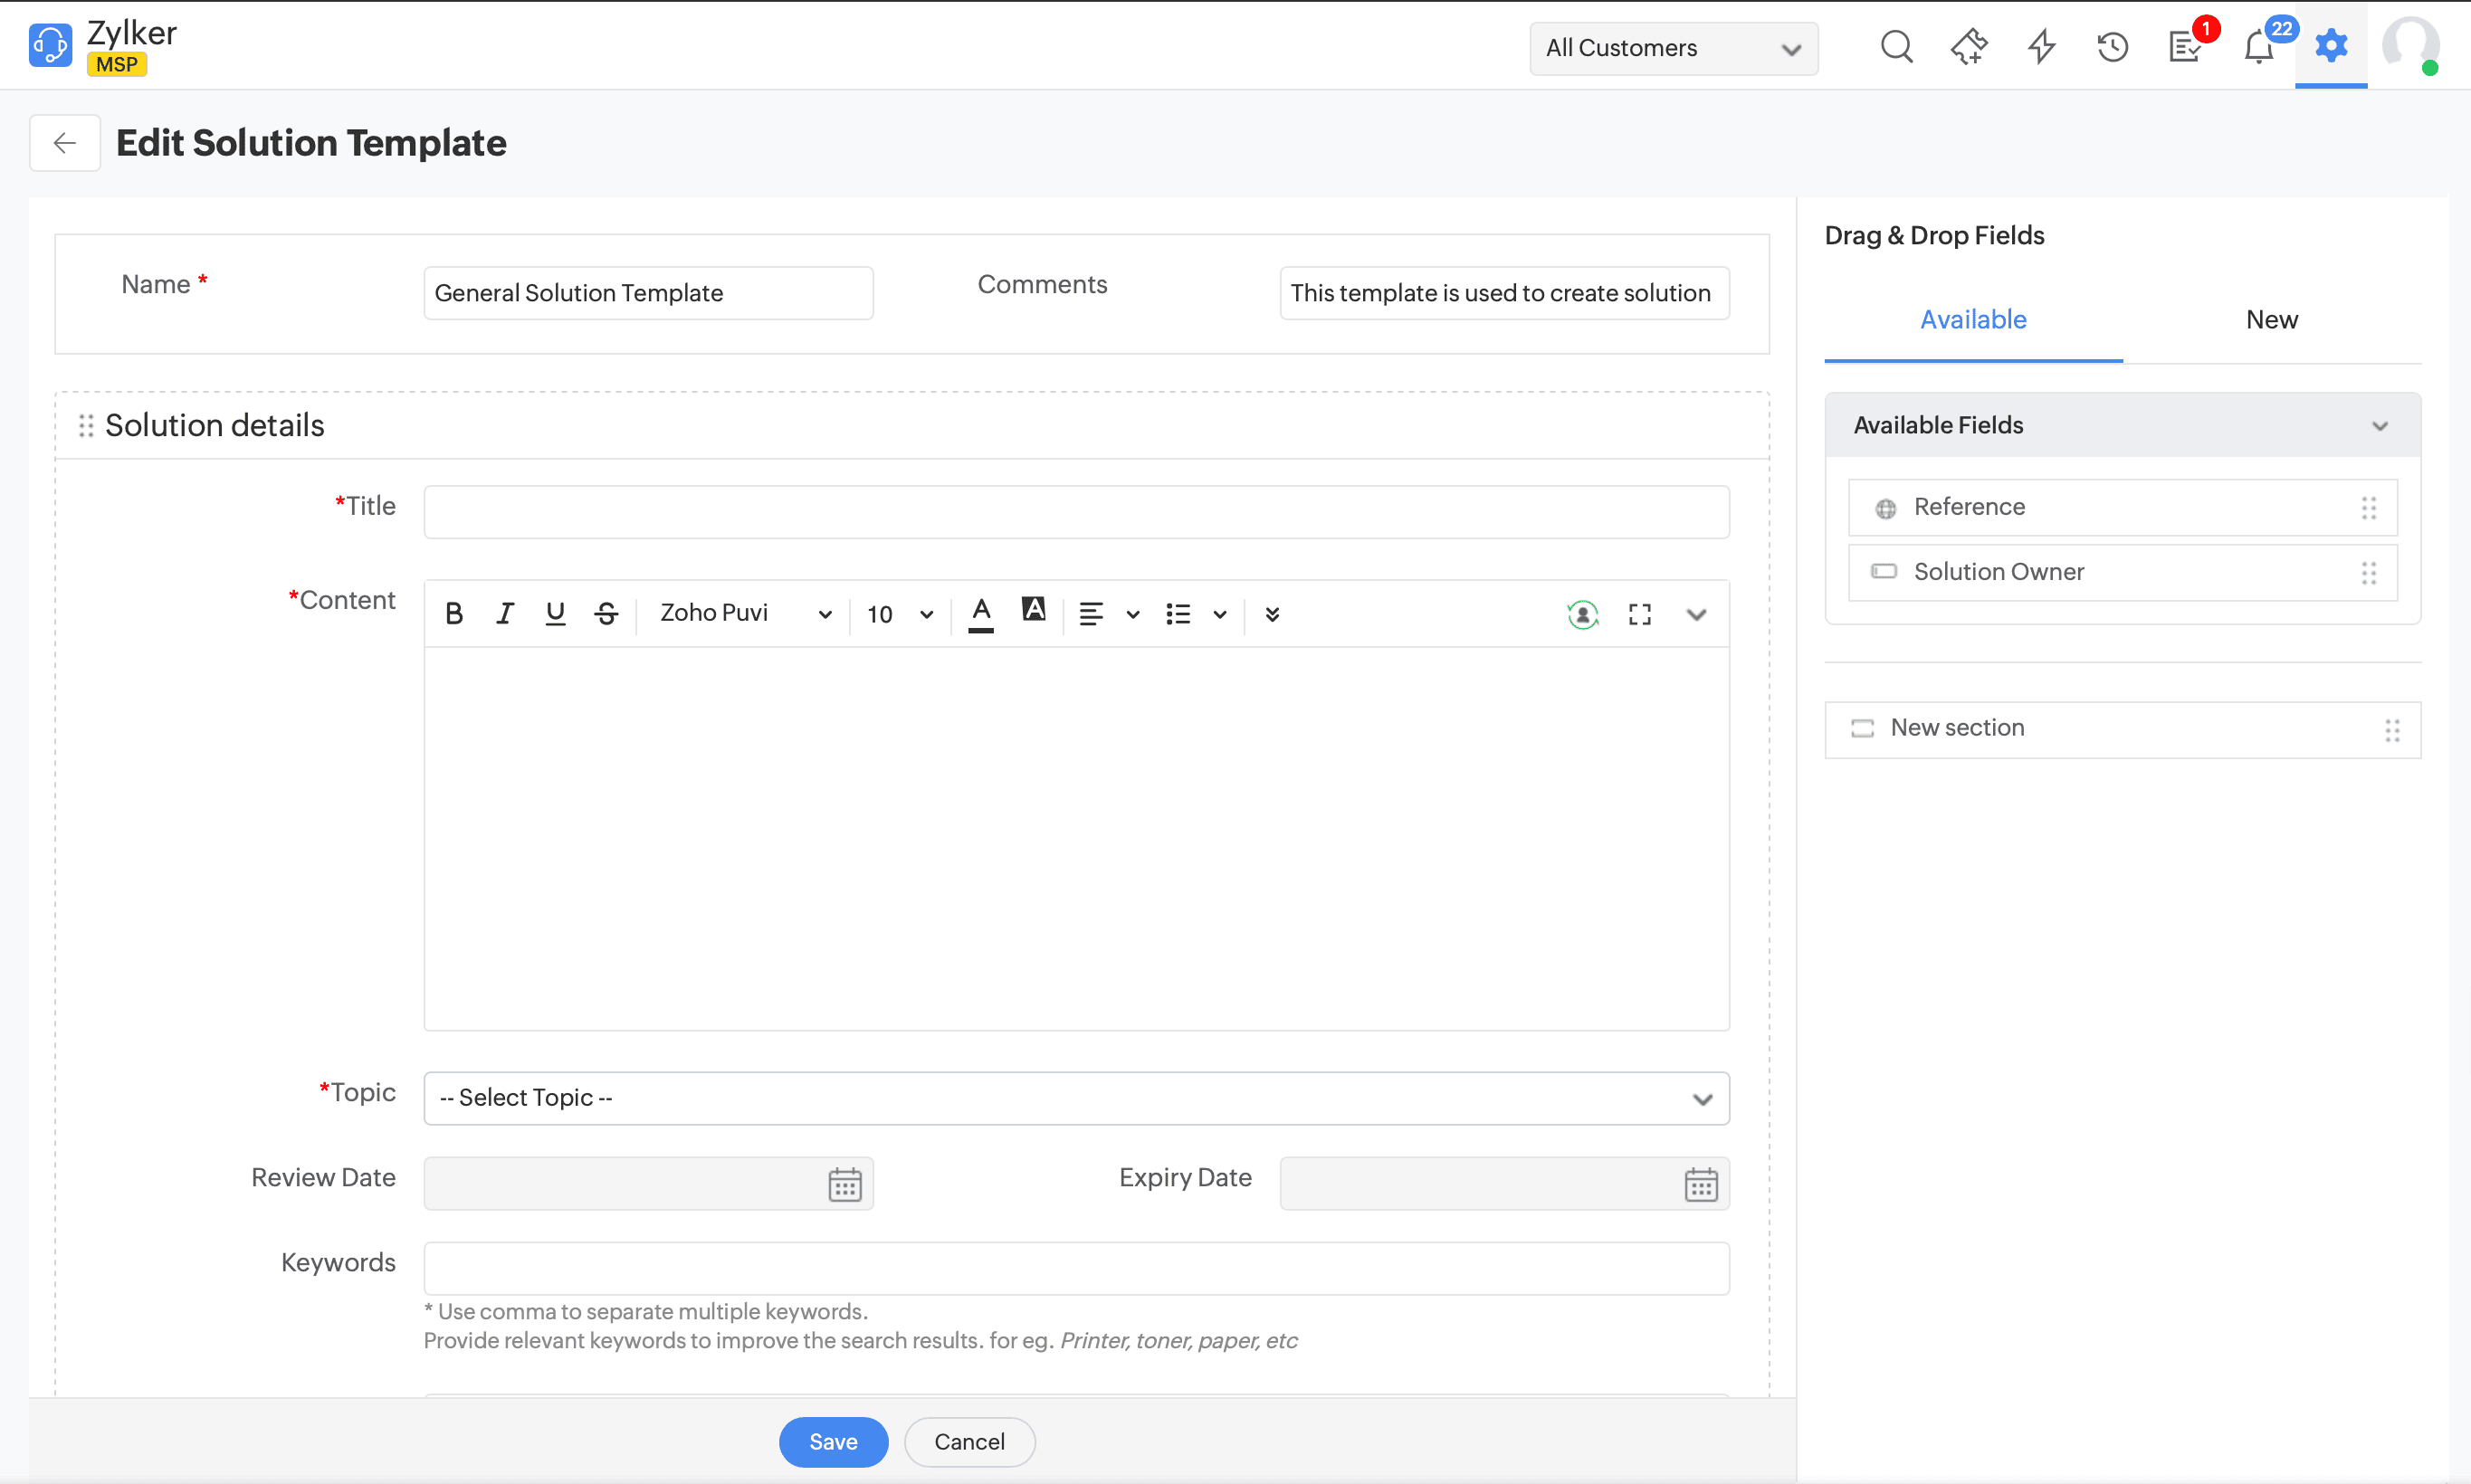Viewport: 2471px width, 1484px height.
Task: Click the Title input field
Action: (1076, 512)
